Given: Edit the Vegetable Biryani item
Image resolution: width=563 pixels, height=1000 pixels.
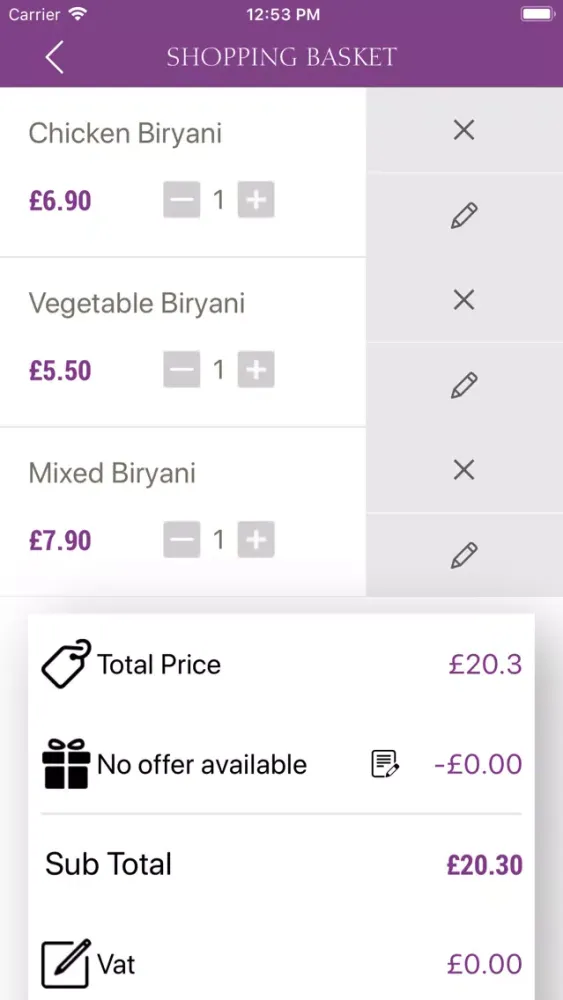Looking at the screenshot, I should point(464,385).
